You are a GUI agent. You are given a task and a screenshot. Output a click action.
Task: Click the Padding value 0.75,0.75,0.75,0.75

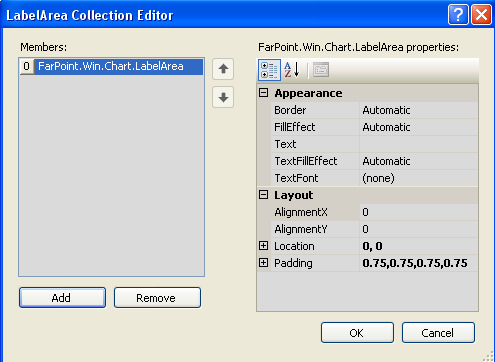click(x=415, y=263)
